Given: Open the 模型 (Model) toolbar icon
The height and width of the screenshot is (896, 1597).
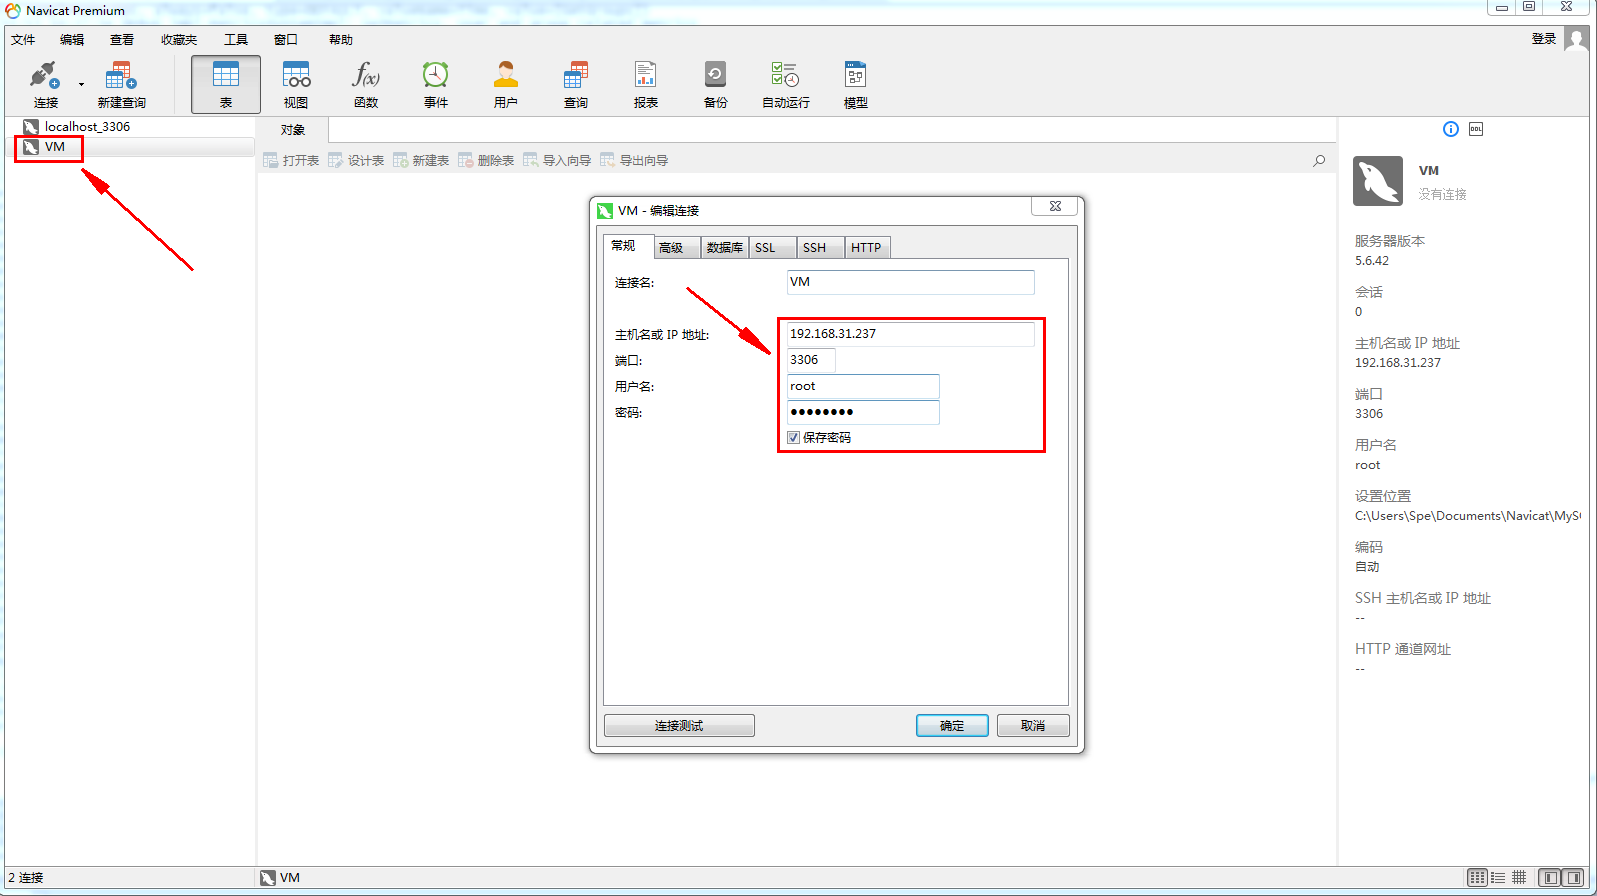Looking at the screenshot, I should point(856,84).
